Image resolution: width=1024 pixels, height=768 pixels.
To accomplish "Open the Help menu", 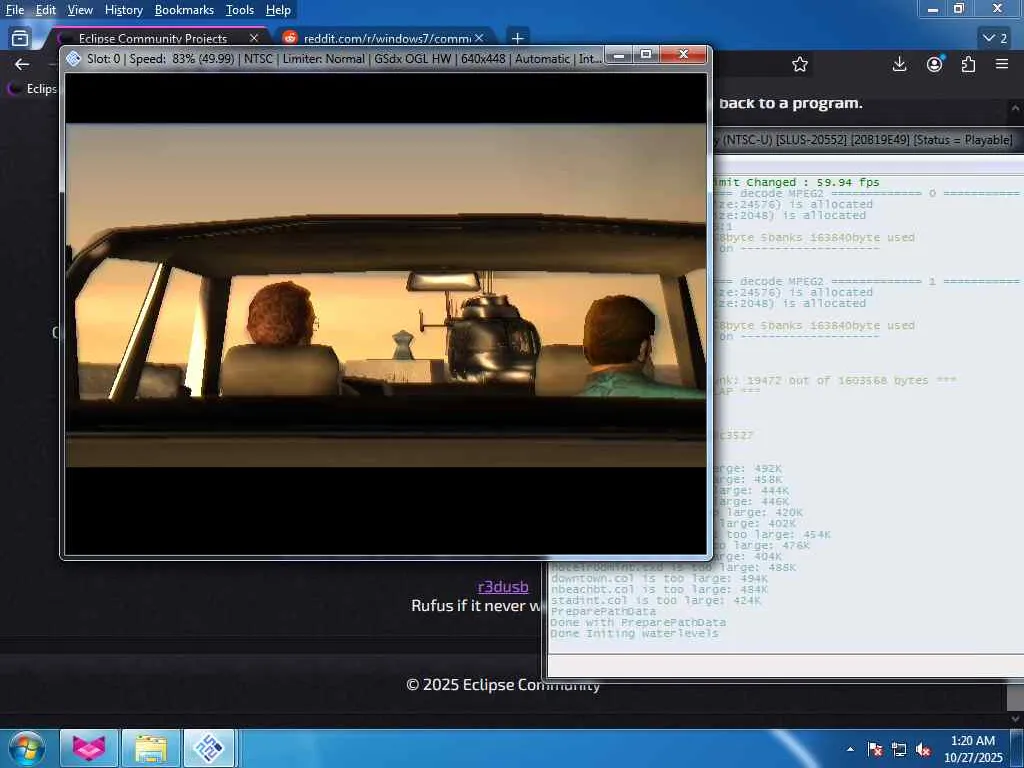I will tap(278, 10).
